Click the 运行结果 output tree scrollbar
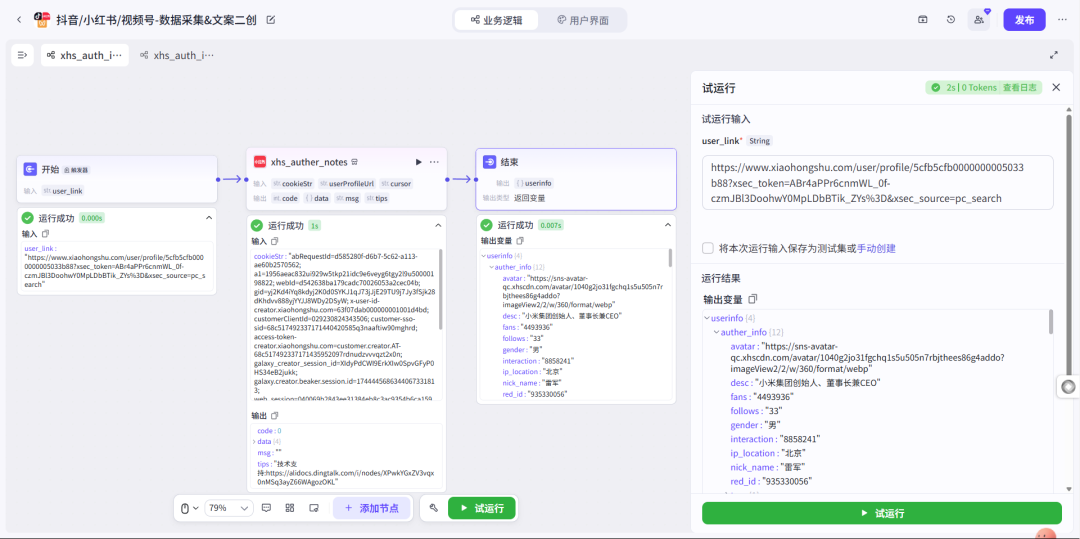1080x539 pixels. 1051,322
